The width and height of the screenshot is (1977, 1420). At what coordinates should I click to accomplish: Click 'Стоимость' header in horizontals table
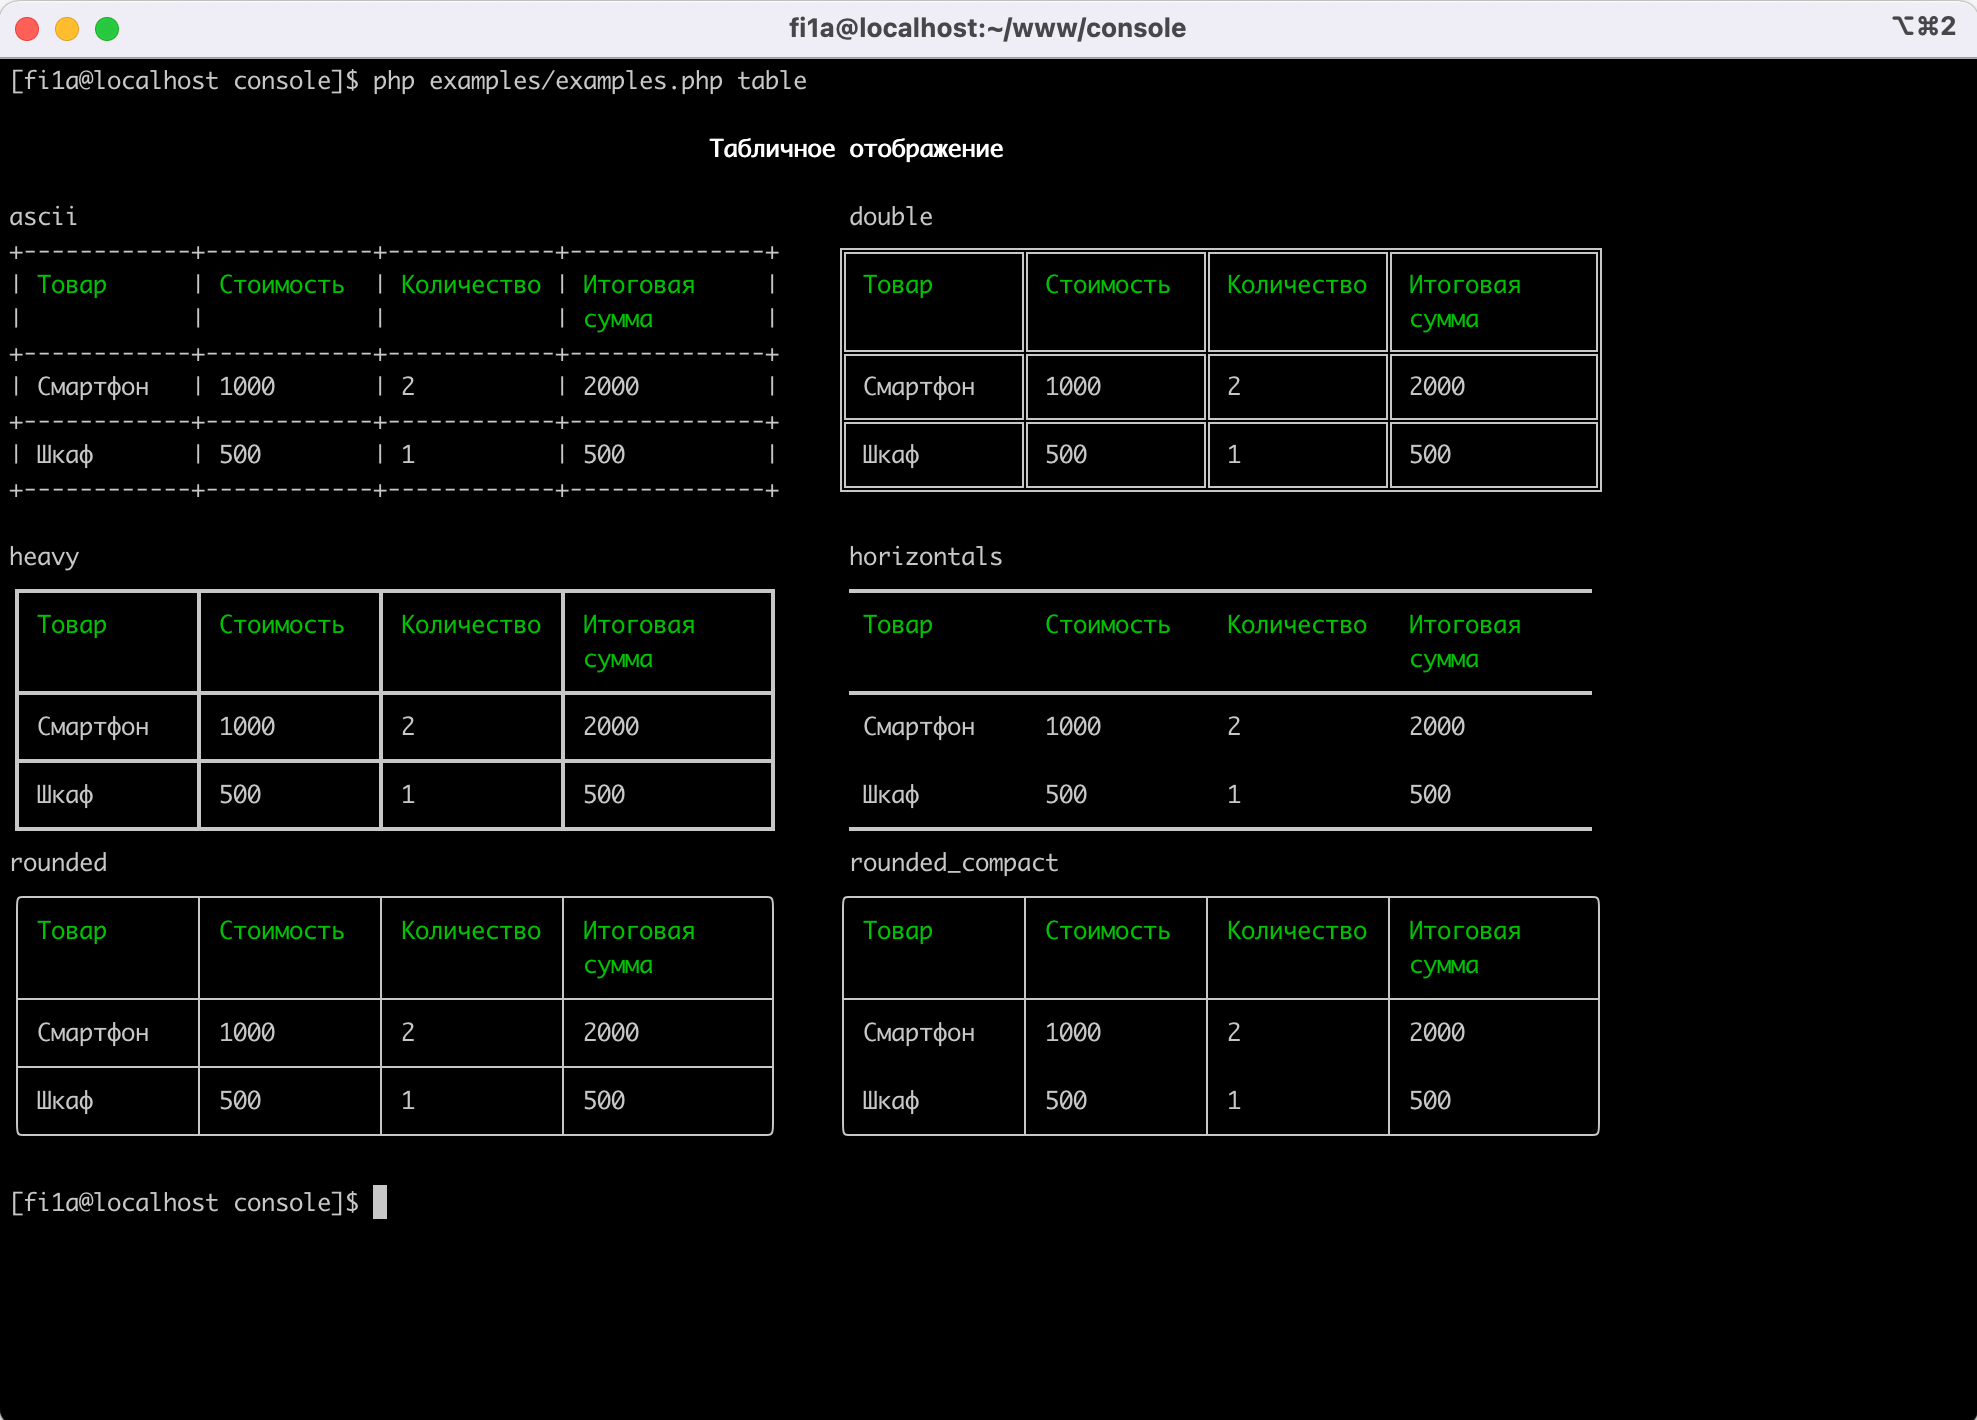pos(1108,625)
